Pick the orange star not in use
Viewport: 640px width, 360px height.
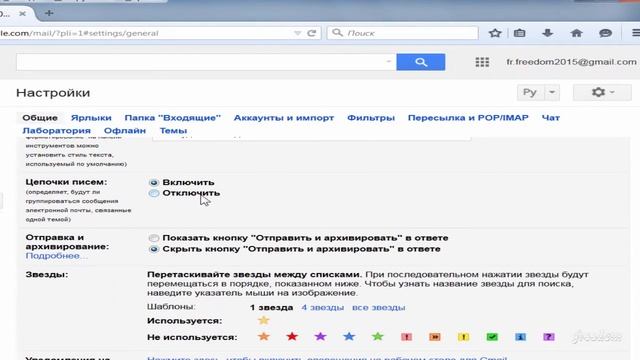pyautogui.click(x=264, y=337)
